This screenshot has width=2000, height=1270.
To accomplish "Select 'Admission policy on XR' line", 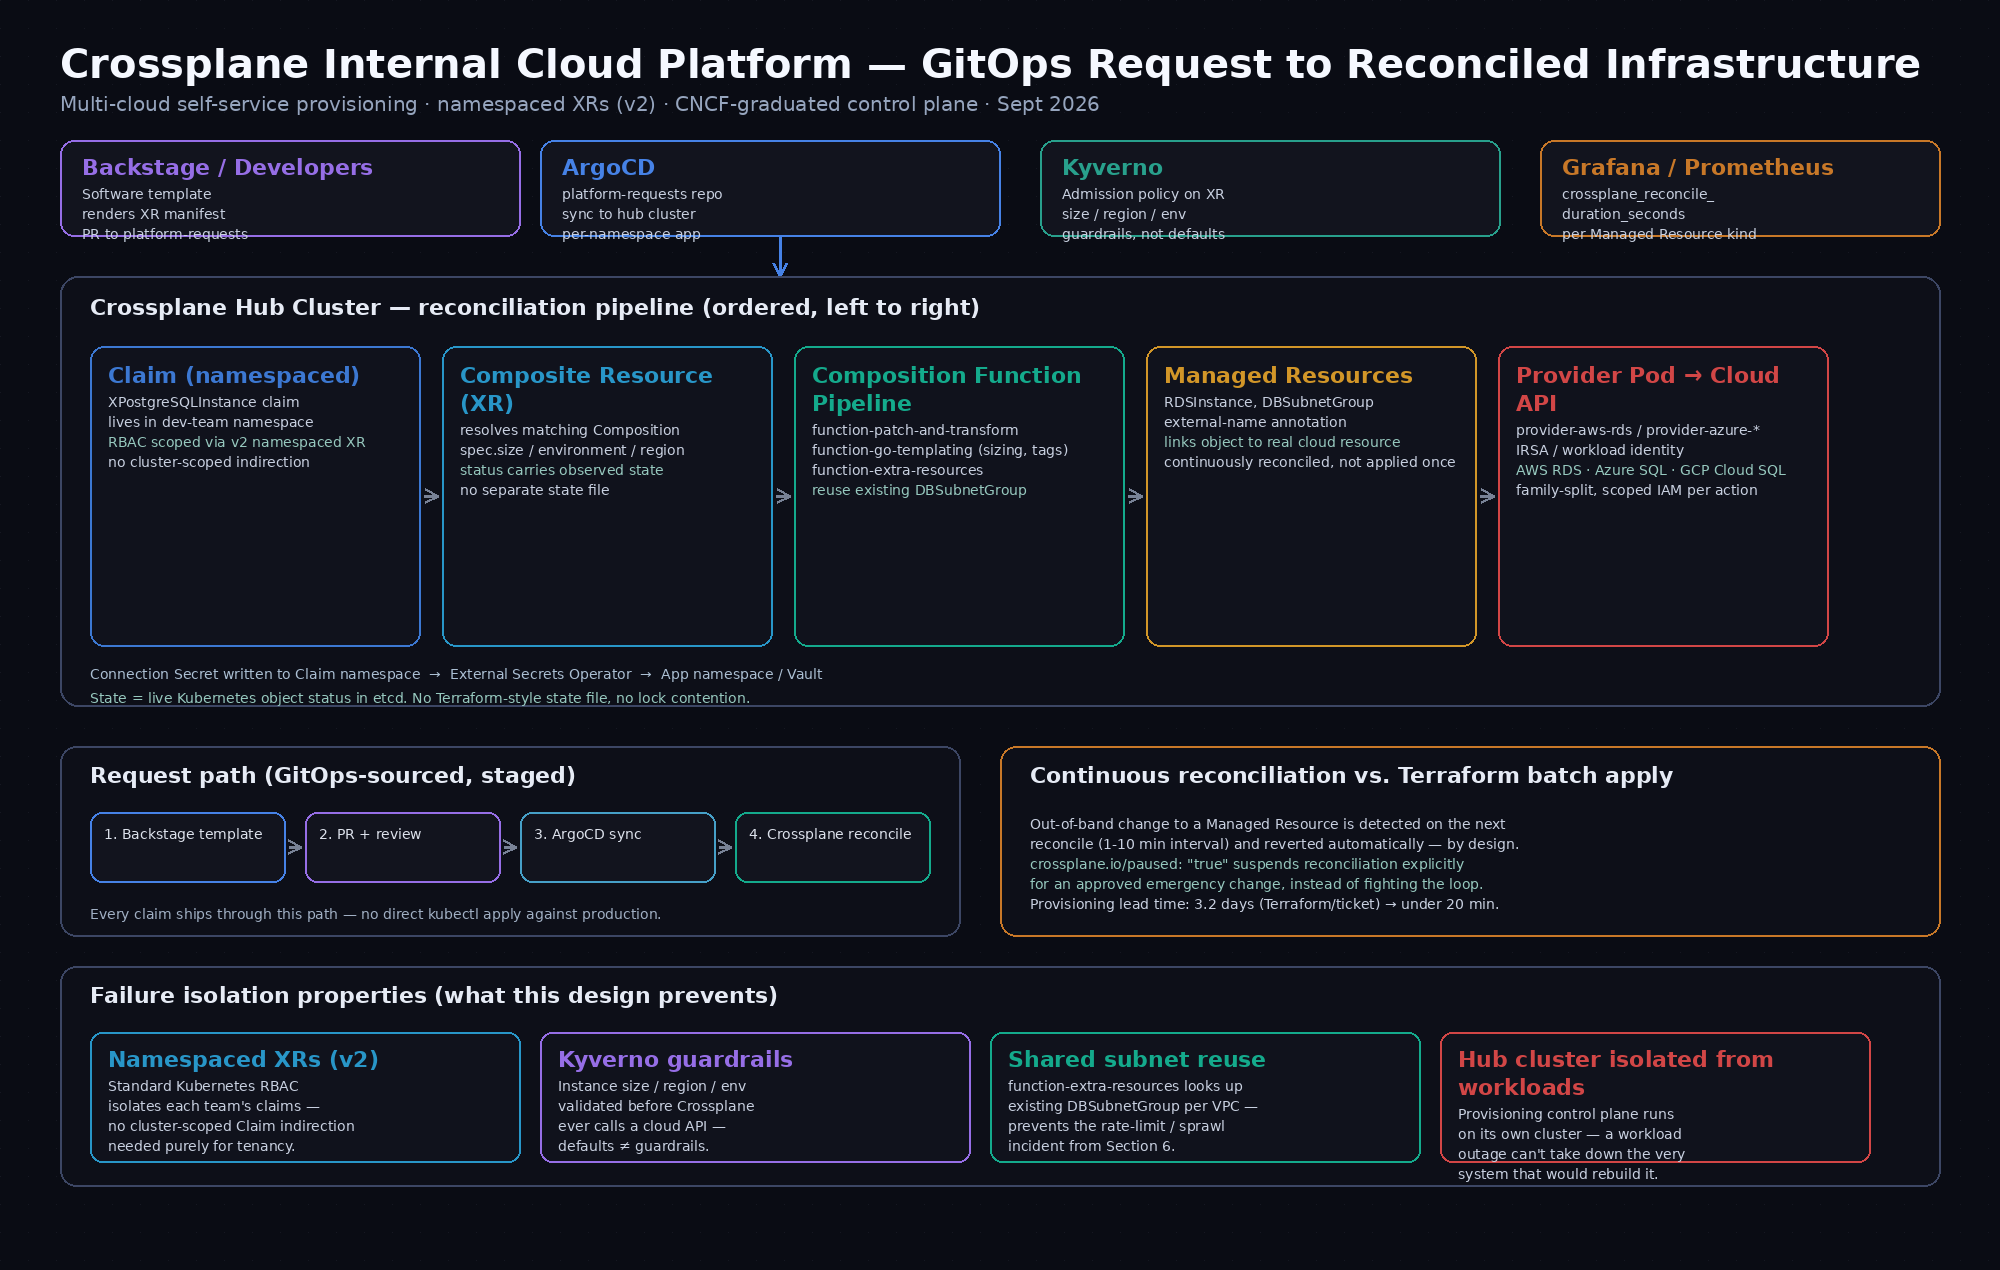I will point(1143,194).
